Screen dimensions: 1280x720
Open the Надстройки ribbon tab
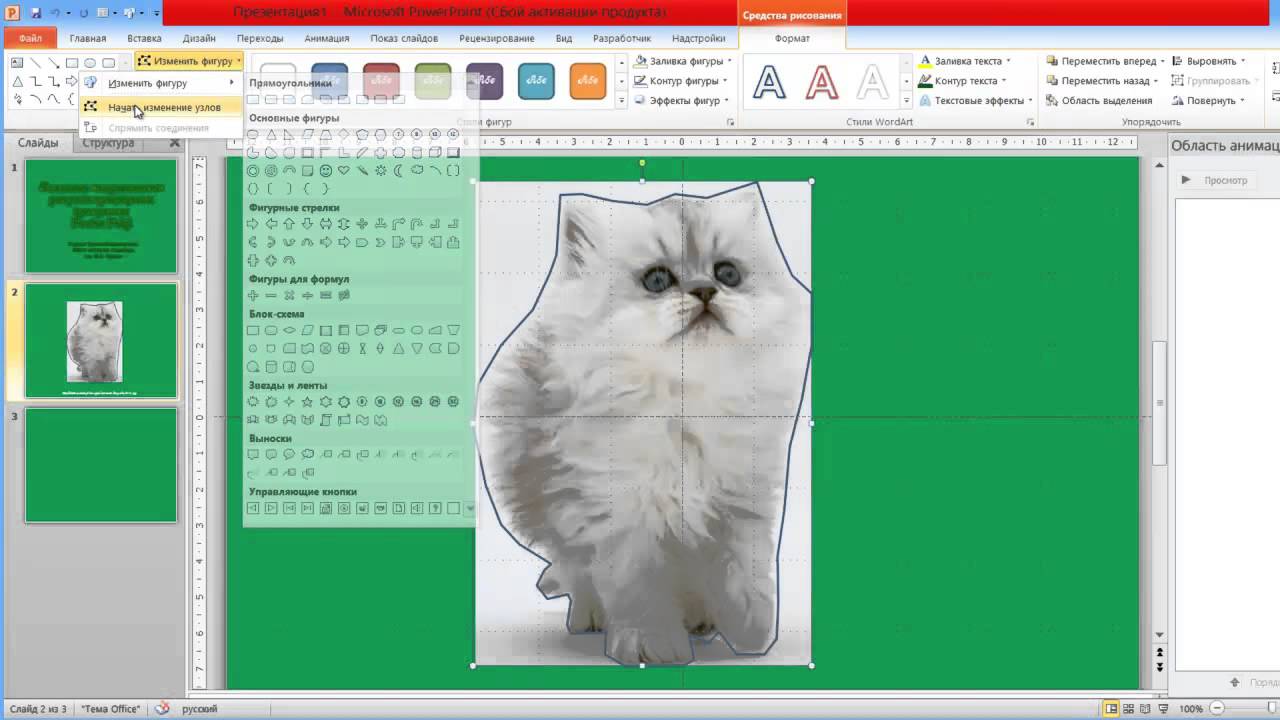pos(699,38)
